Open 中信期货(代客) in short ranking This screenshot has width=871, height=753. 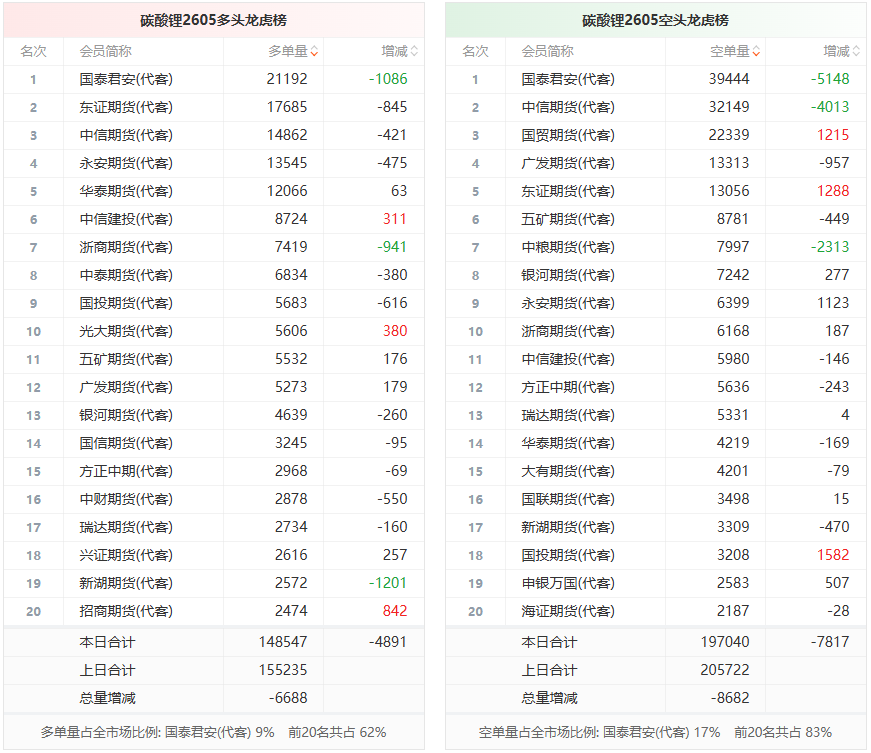pyautogui.click(x=568, y=107)
